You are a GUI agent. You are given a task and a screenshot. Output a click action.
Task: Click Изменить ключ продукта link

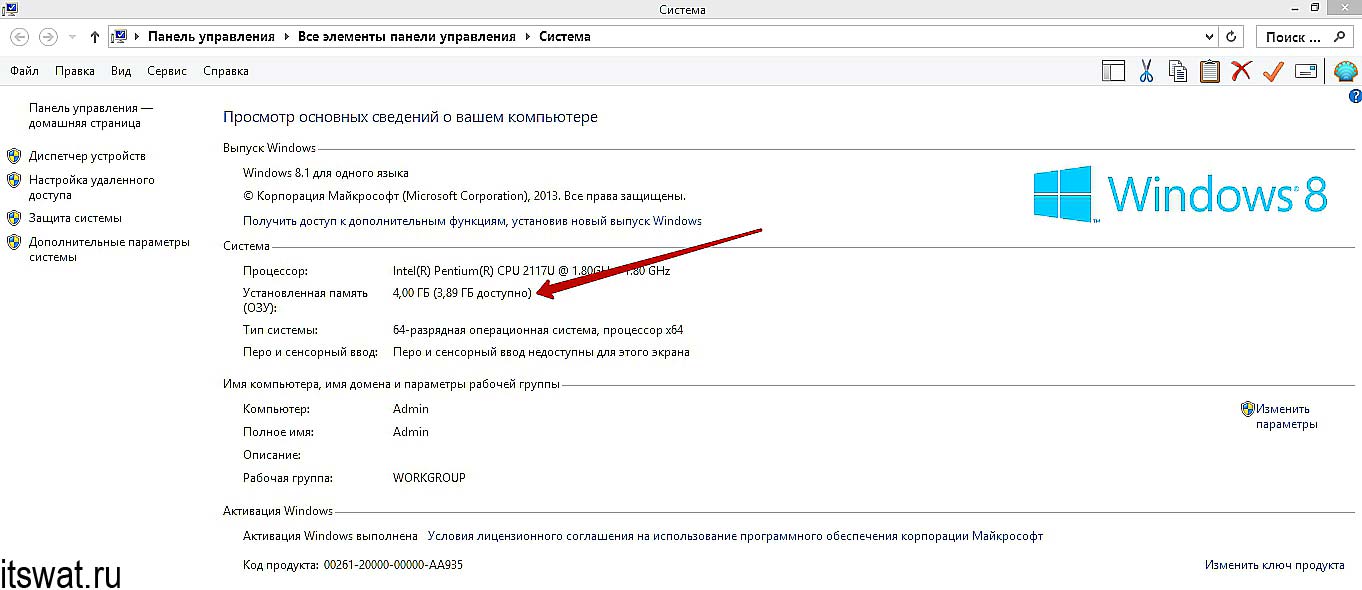point(1274,565)
